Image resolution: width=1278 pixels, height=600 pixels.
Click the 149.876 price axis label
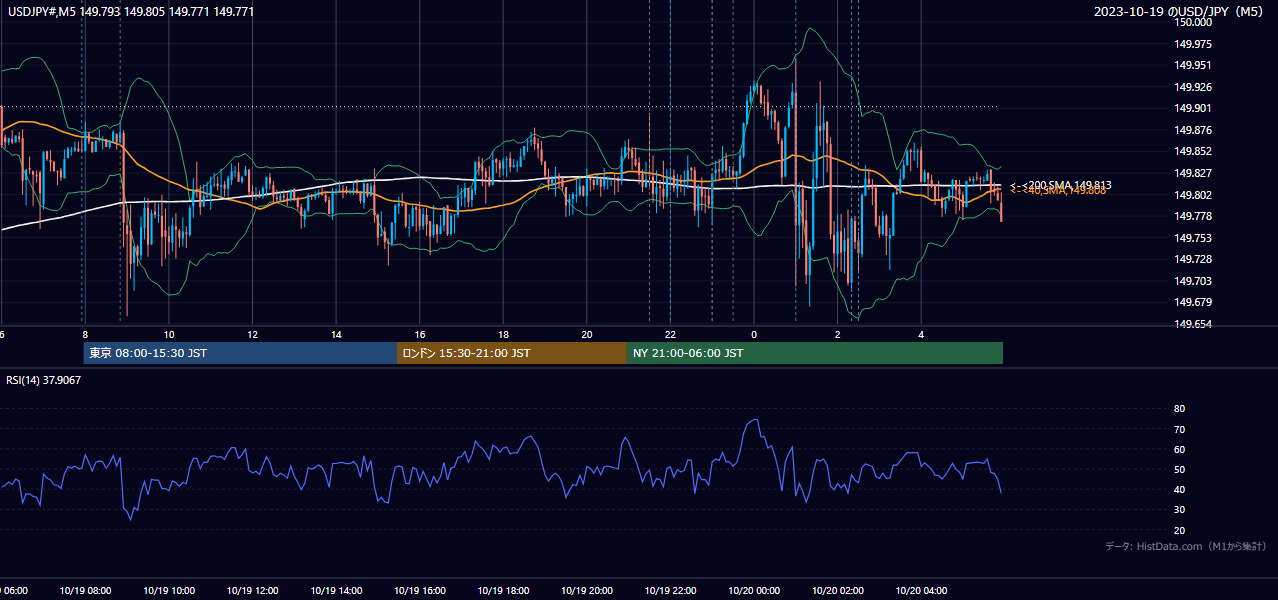pos(1193,130)
